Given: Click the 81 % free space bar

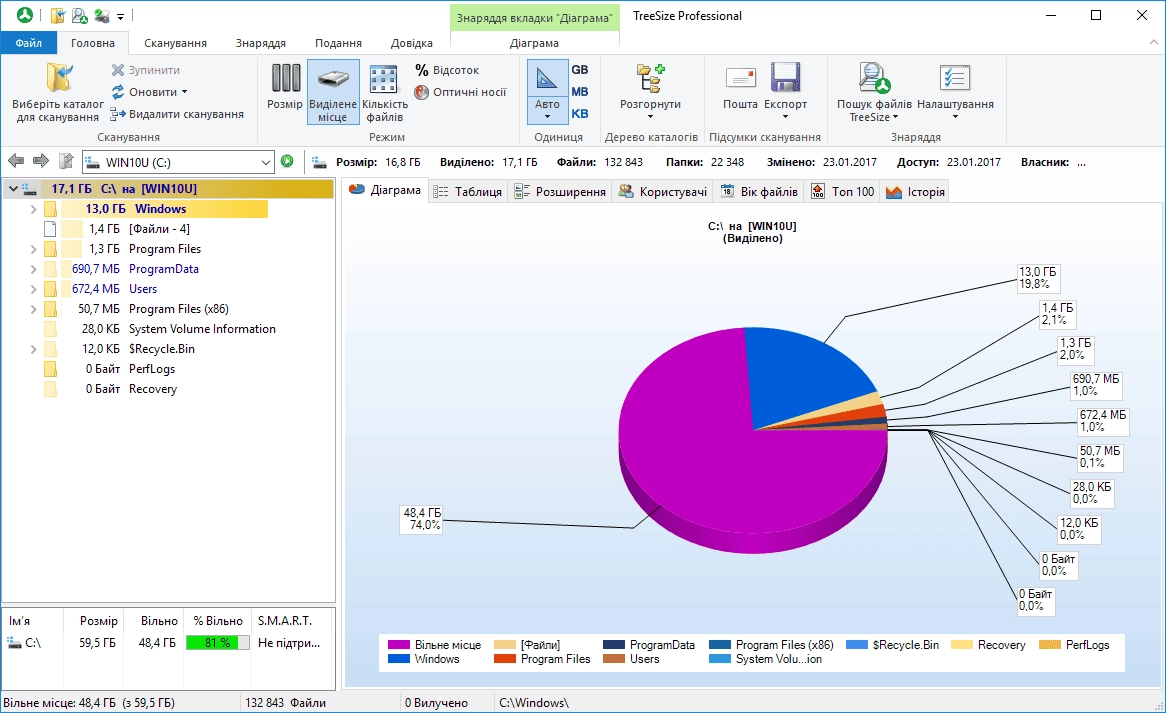Looking at the screenshot, I should pyautogui.click(x=217, y=642).
